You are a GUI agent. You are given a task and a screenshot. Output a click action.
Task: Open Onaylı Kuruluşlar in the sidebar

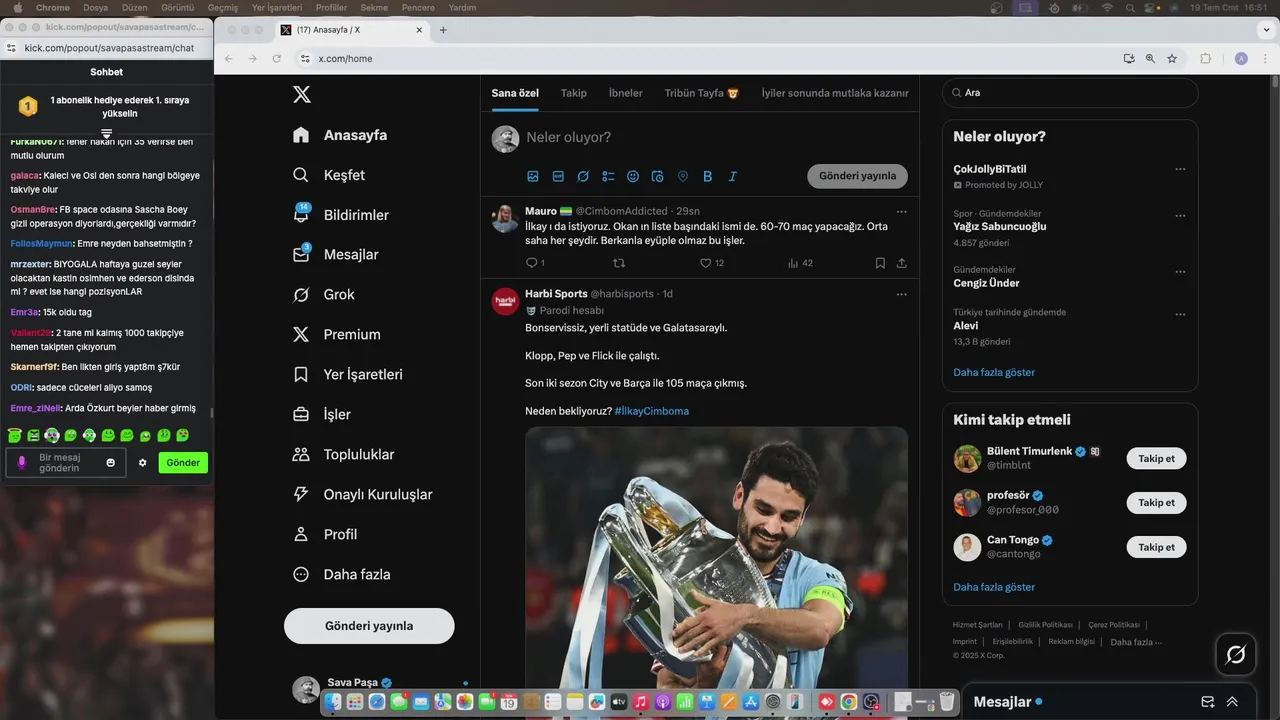[x=362, y=495]
